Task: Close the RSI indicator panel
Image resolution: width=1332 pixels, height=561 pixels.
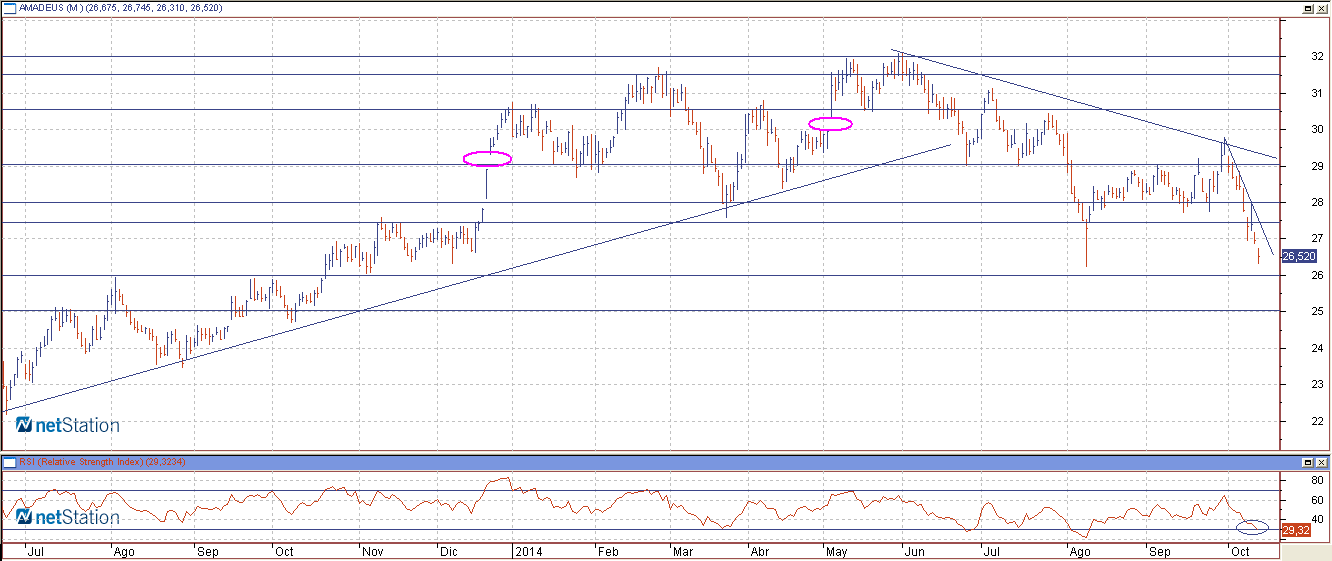Action: pyautogui.click(x=1322, y=463)
